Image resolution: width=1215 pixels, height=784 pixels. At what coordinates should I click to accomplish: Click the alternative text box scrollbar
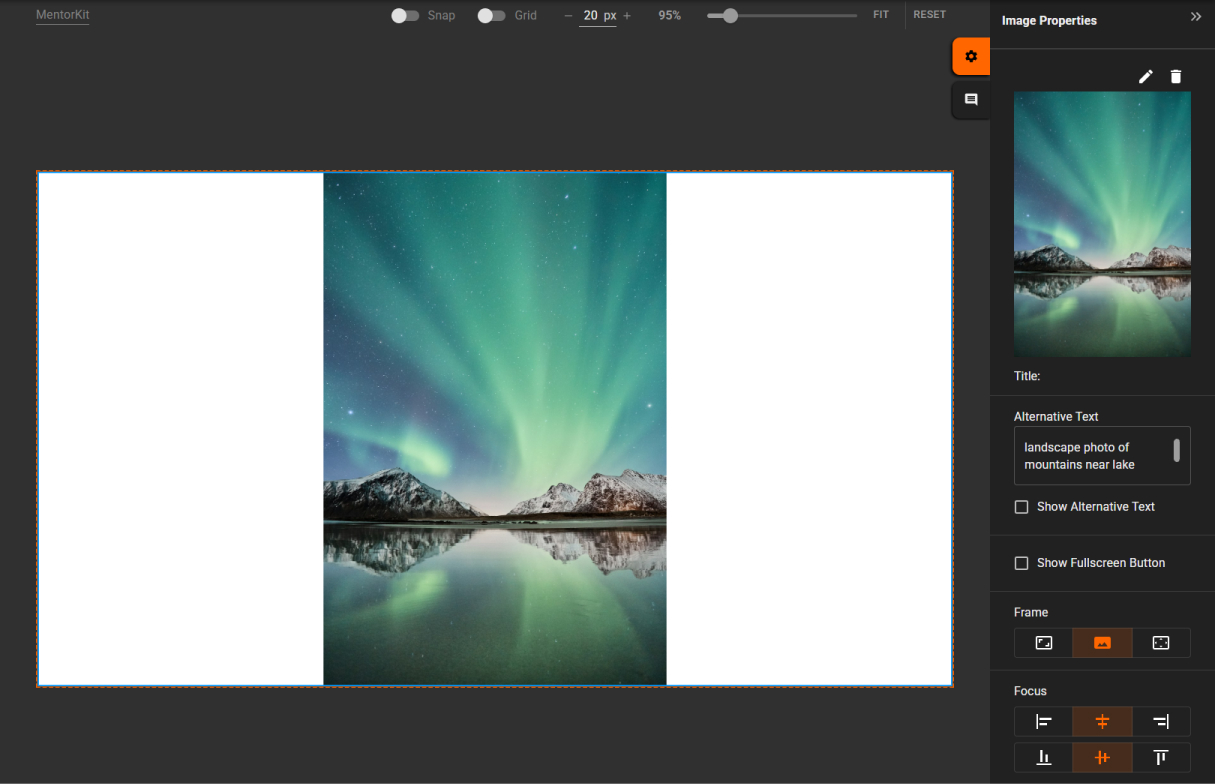click(1176, 450)
